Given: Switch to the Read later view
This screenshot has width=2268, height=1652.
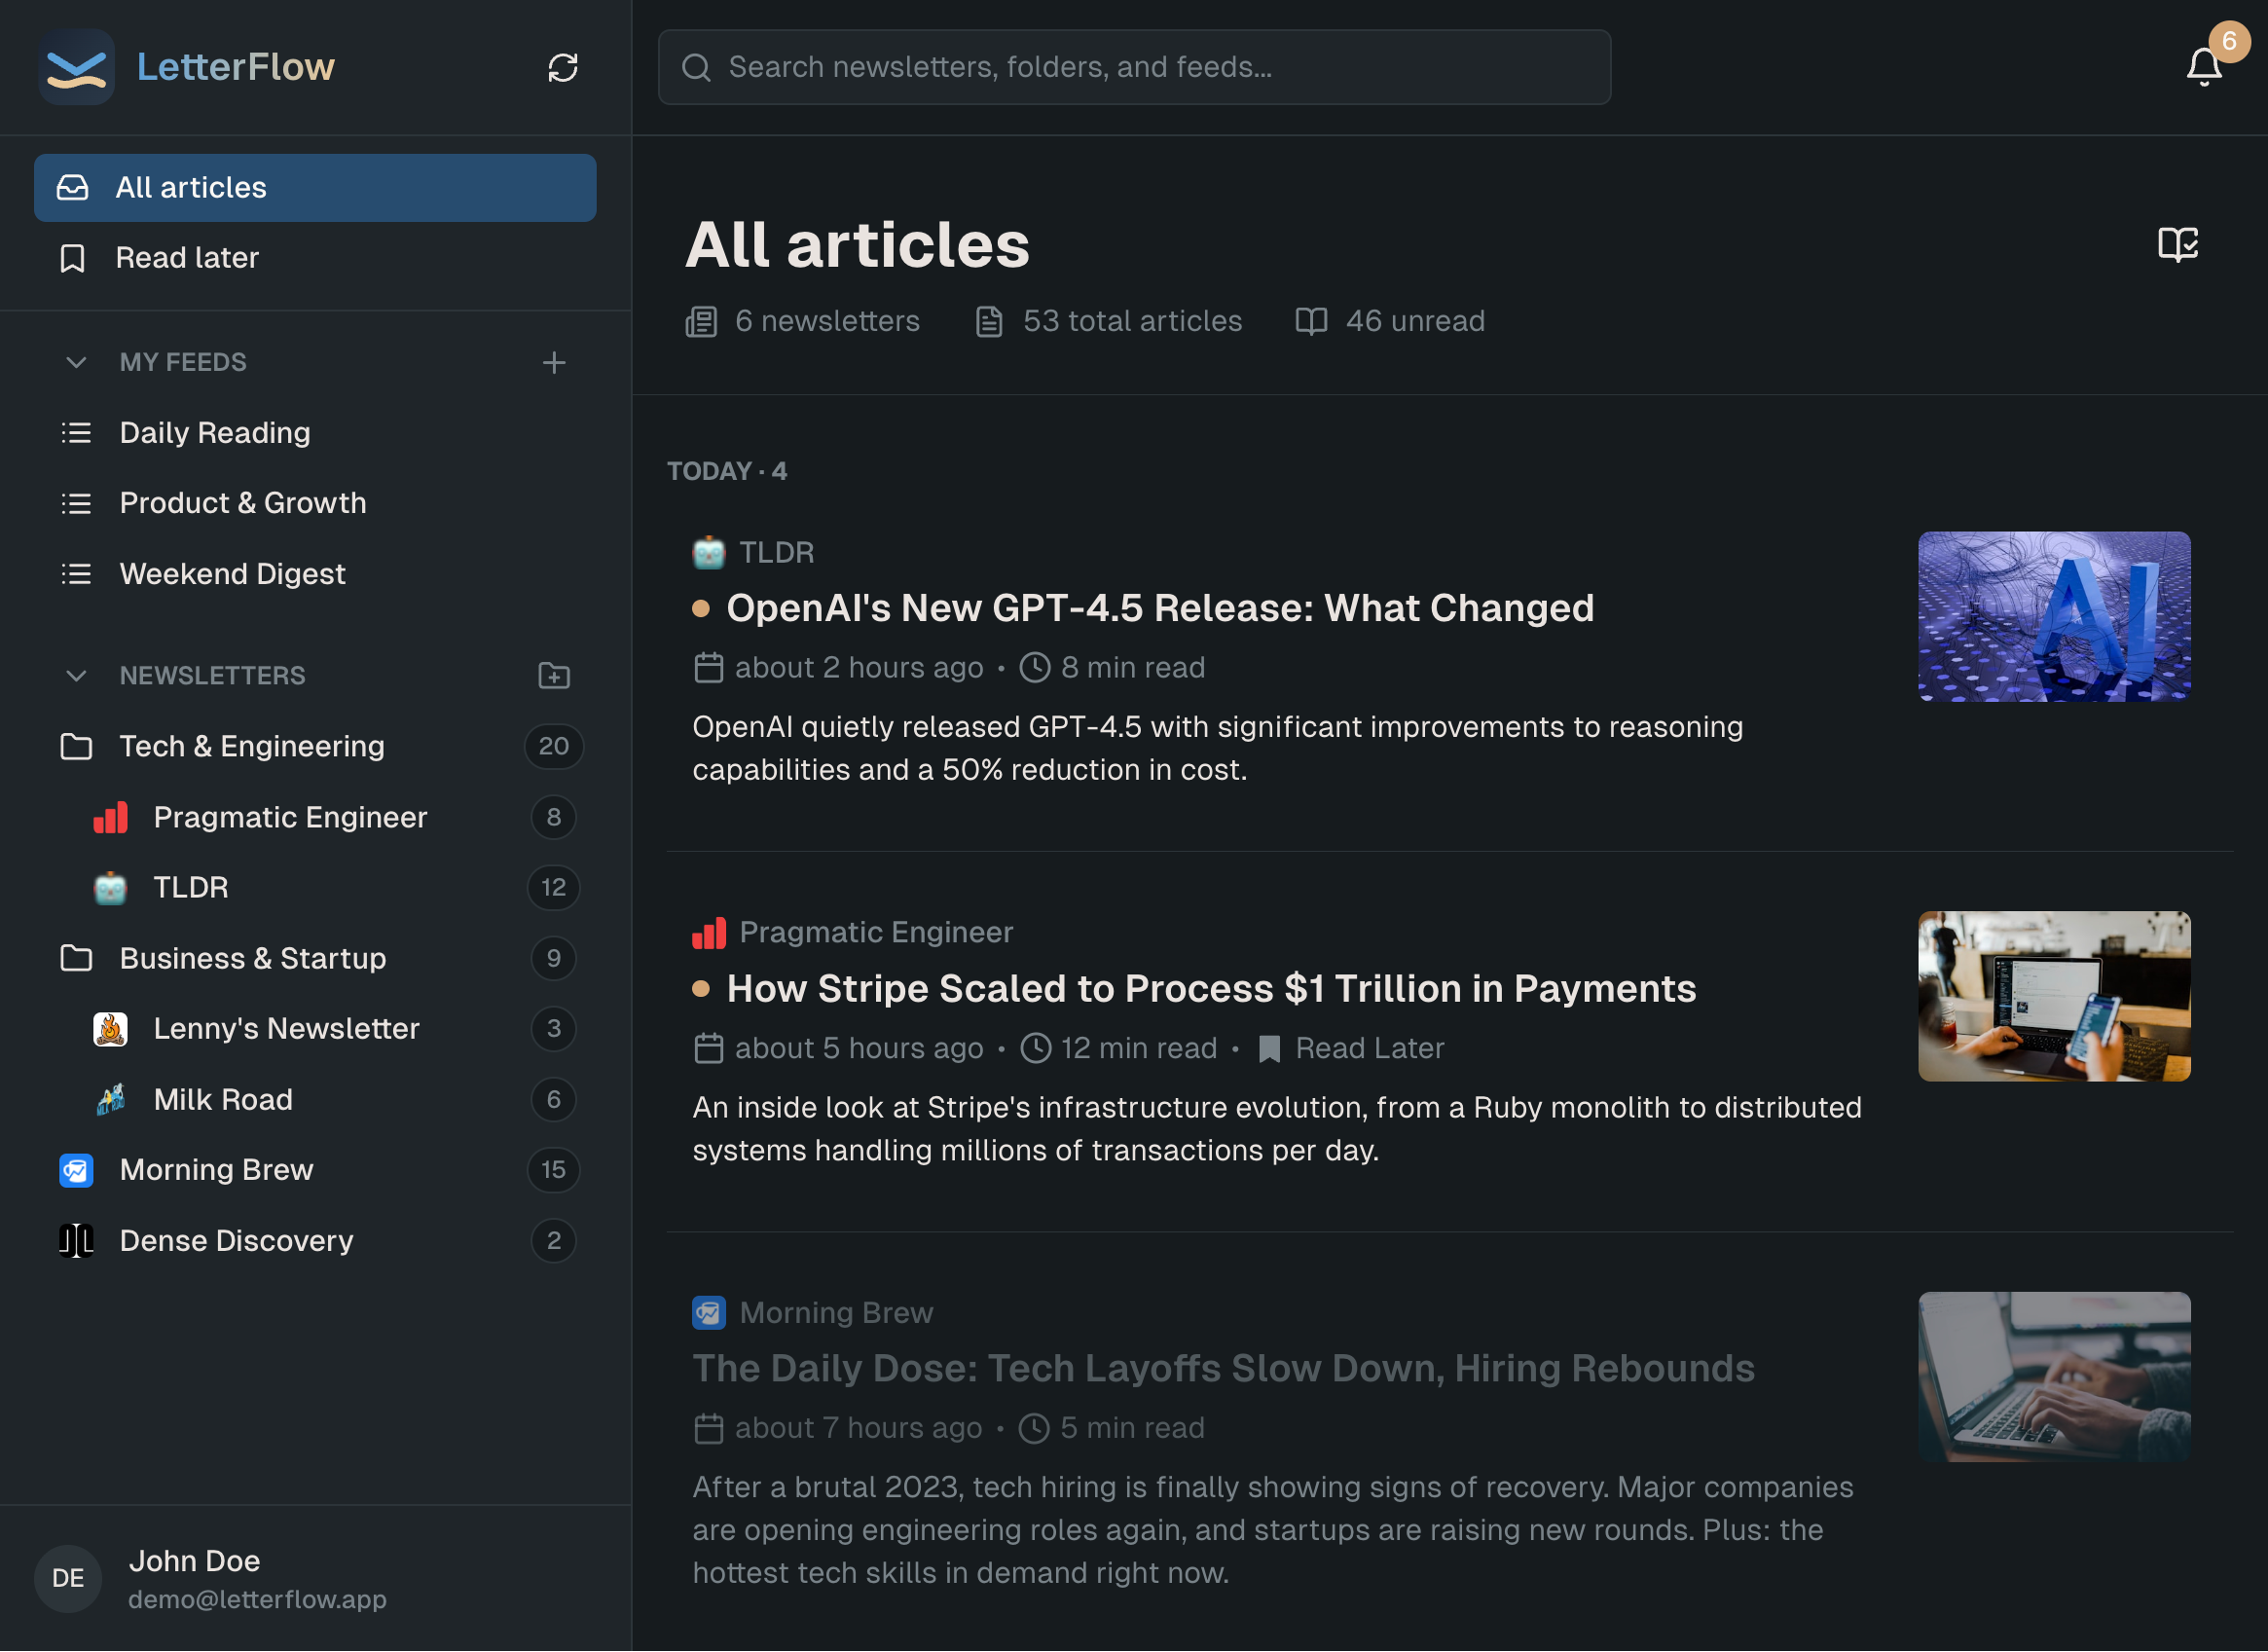Looking at the screenshot, I should click(x=187, y=257).
